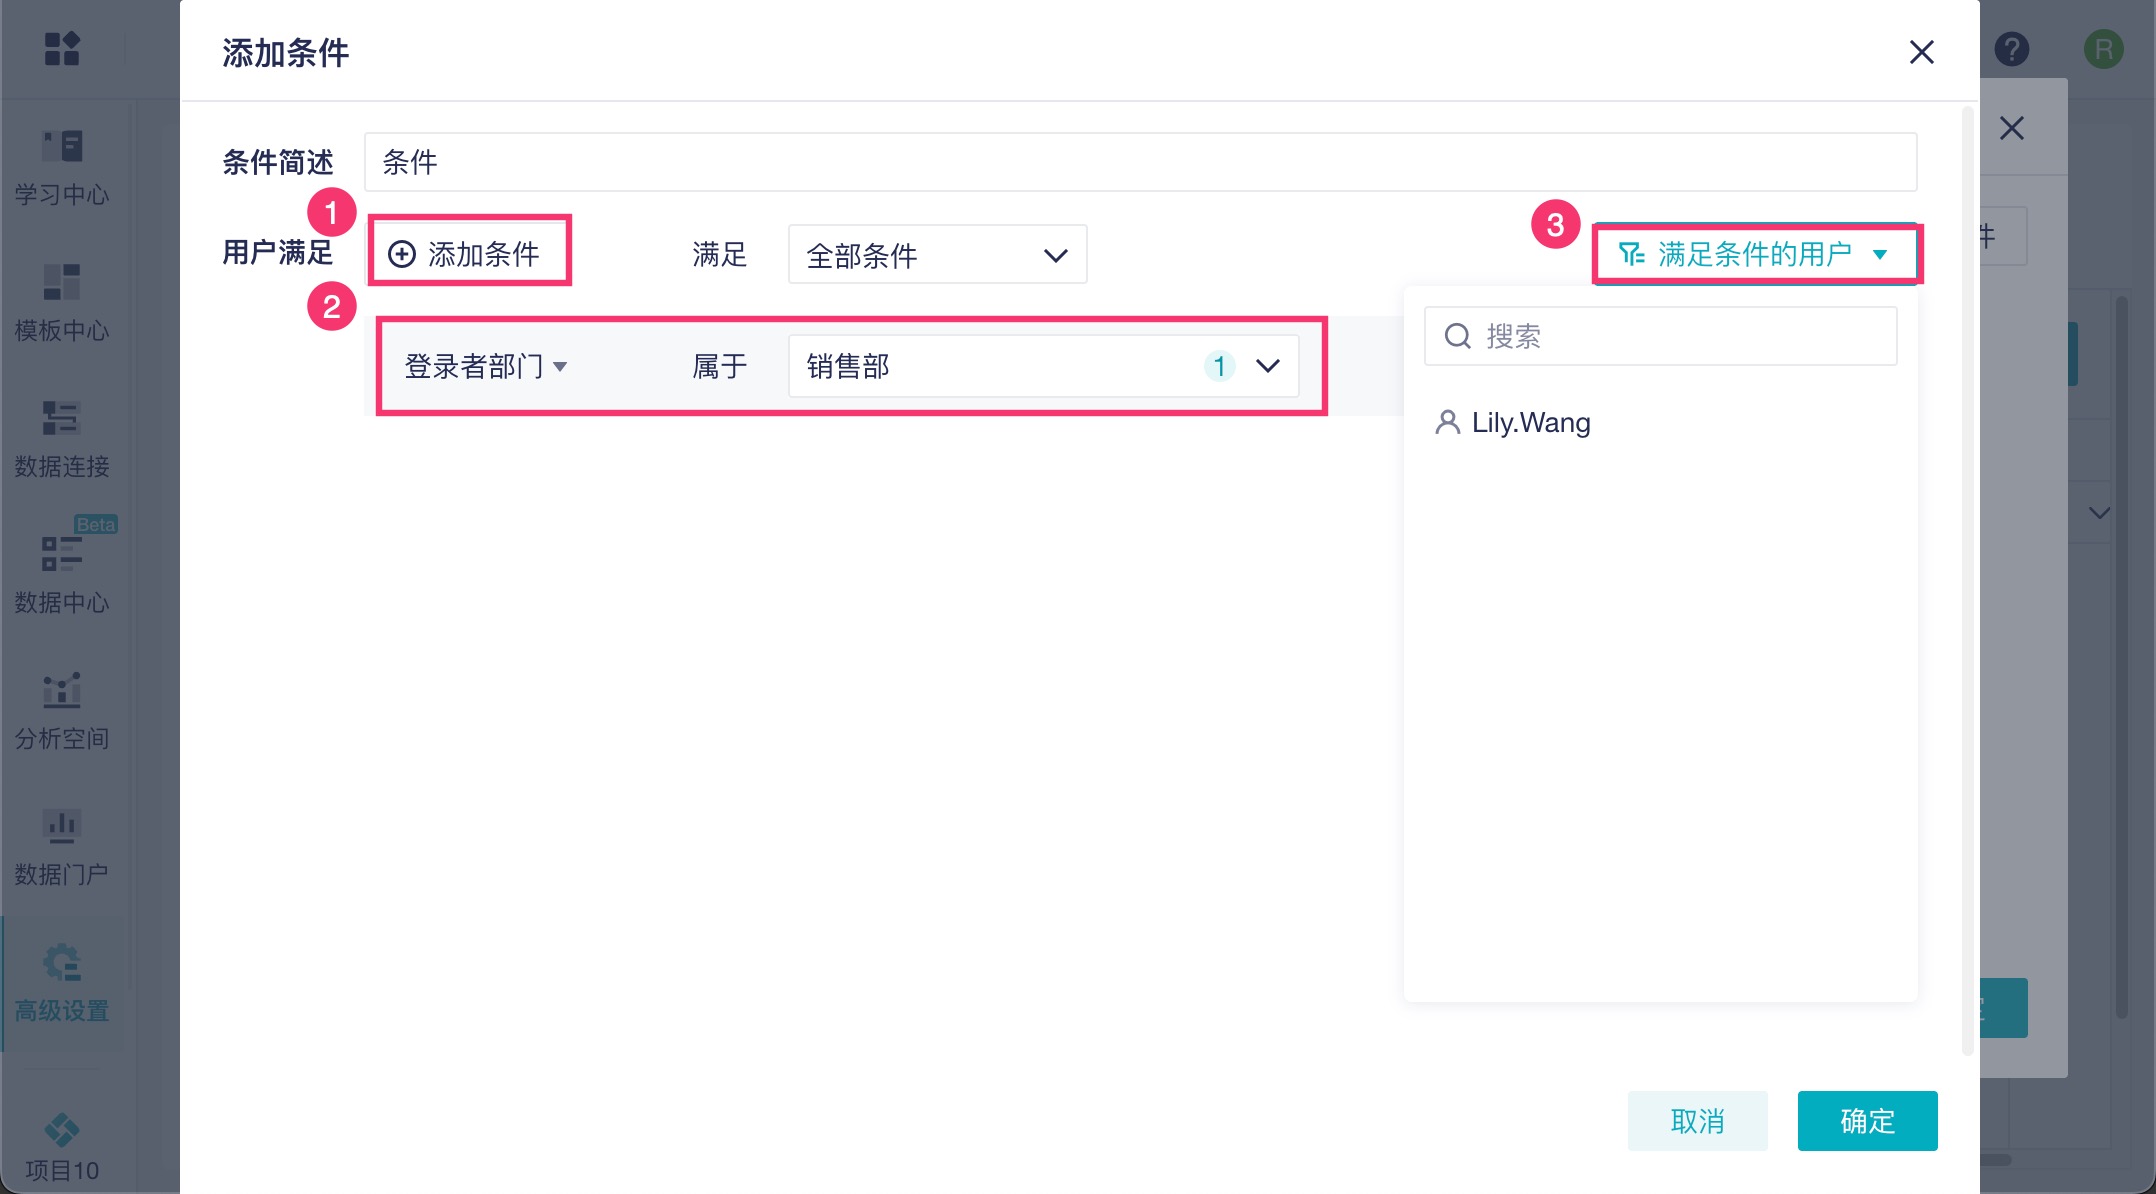
Task: Click the help question mark icon
Action: tap(2011, 49)
